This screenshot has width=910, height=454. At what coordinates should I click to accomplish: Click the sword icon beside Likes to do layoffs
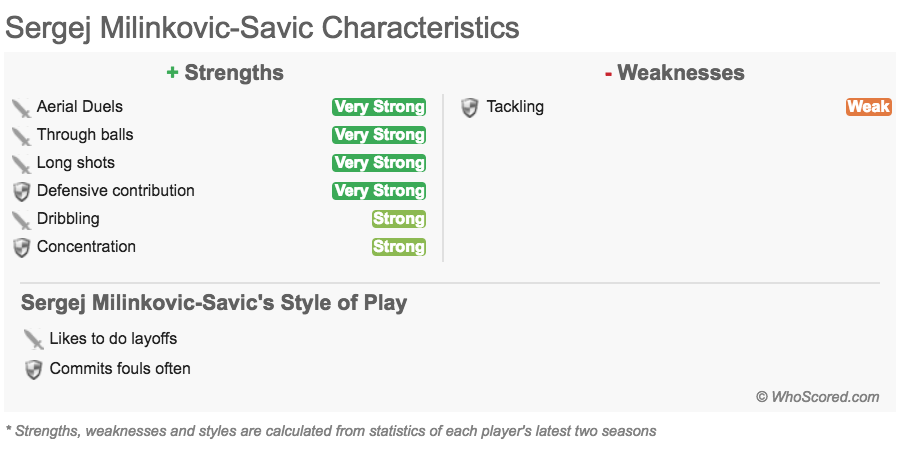[34, 340]
